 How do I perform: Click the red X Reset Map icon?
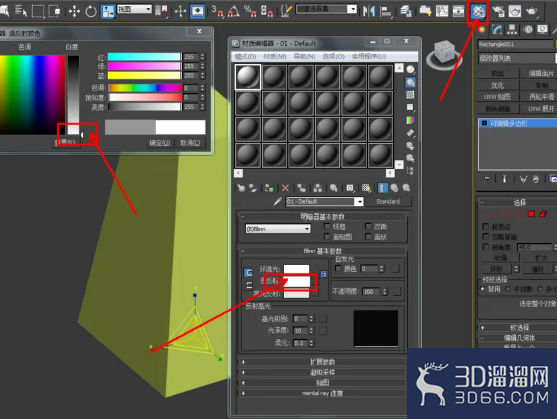(x=285, y=188)
